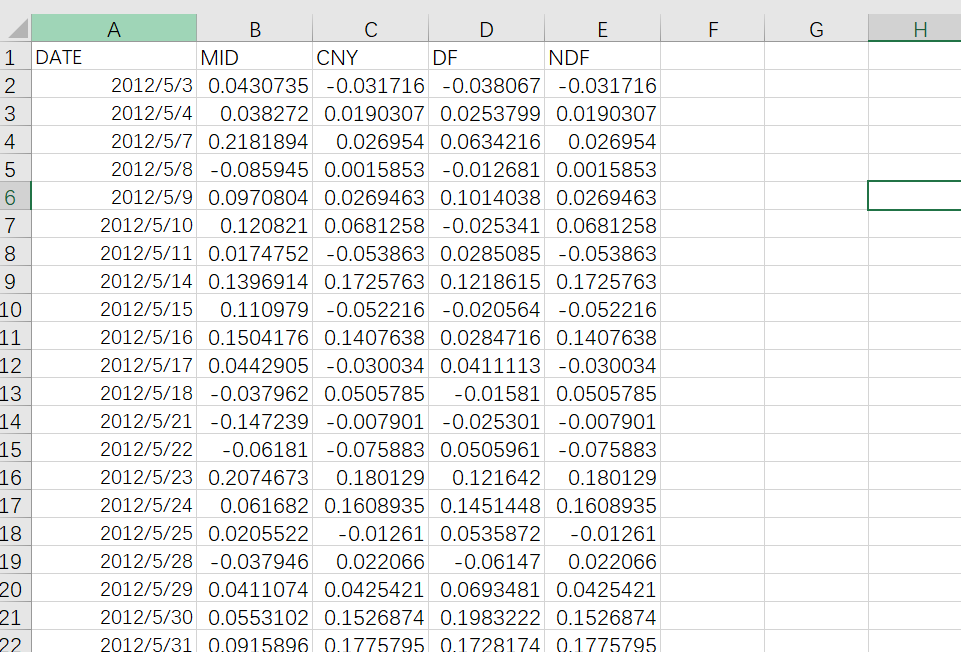This screenshot has width=961, height=652.
Task: Select the empty outlined cell H6
Action: pos(915,196)
